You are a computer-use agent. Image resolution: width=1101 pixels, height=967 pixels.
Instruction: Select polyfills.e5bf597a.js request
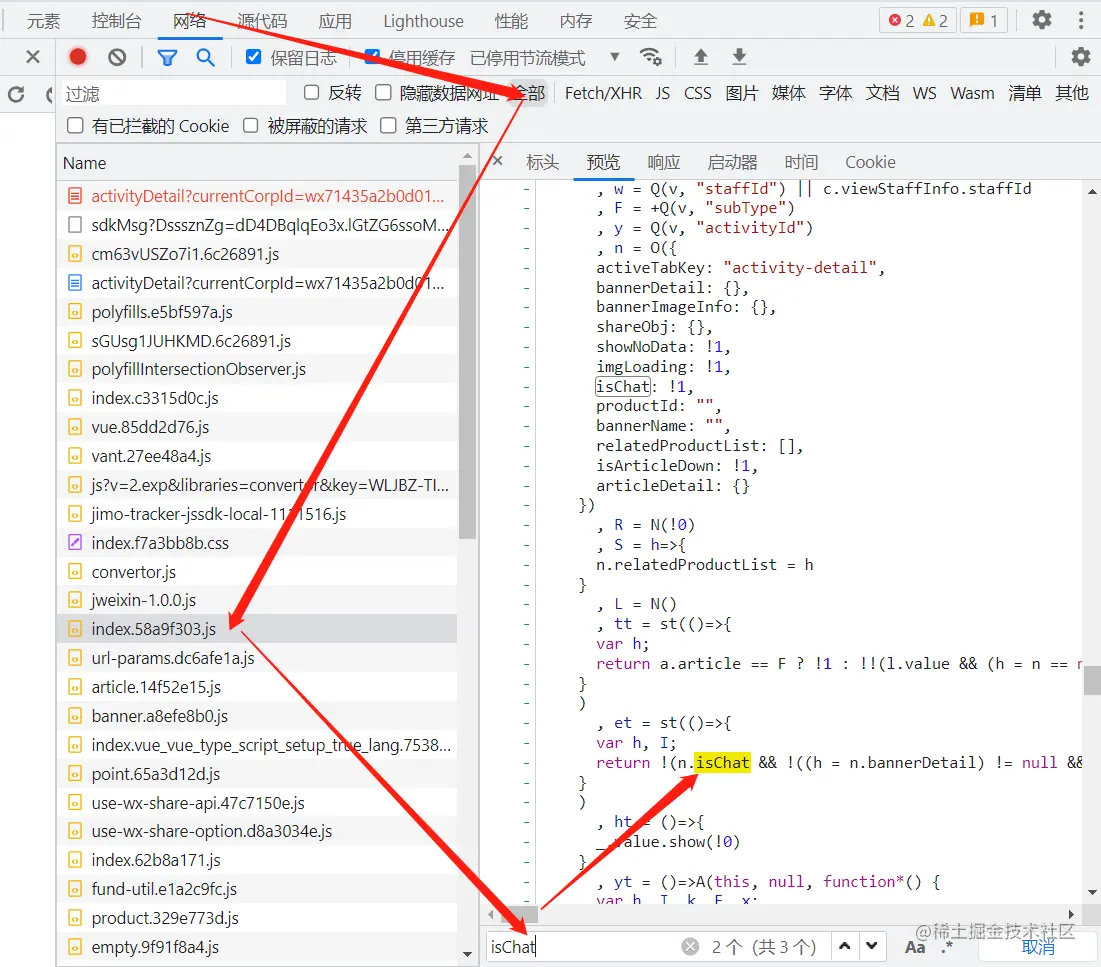click(256, 312)
